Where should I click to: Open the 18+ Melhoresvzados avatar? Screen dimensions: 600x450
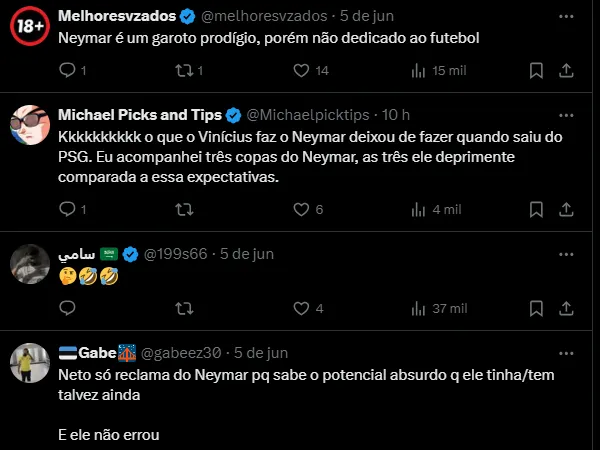pos(30,27)
